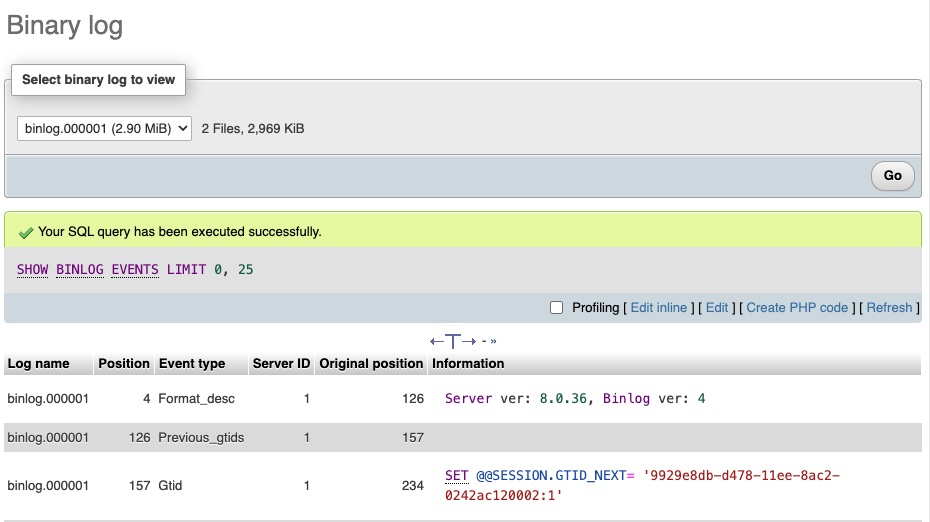Click the Event type column header
The width and height of the screenshot is (930, 522).
192,364
